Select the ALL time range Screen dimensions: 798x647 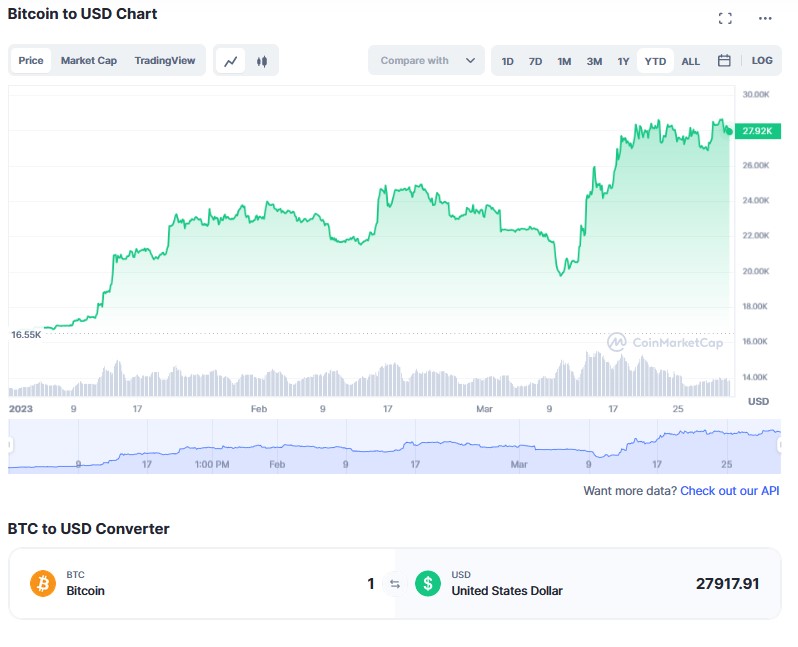[691, 61]
